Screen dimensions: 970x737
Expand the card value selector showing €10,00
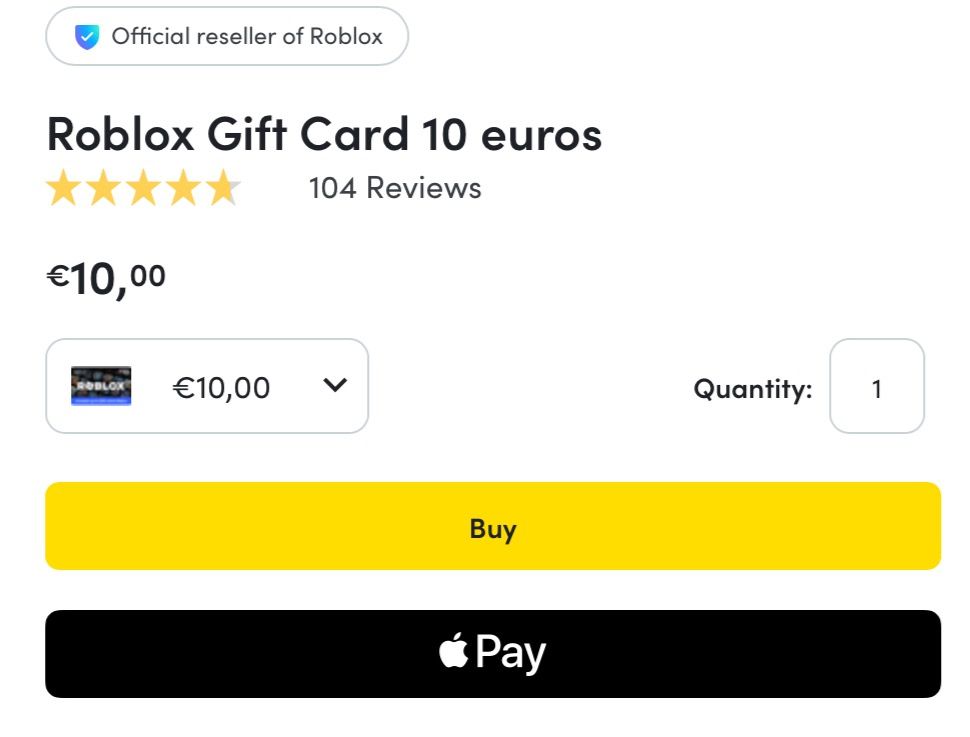(x=207, y=386)
